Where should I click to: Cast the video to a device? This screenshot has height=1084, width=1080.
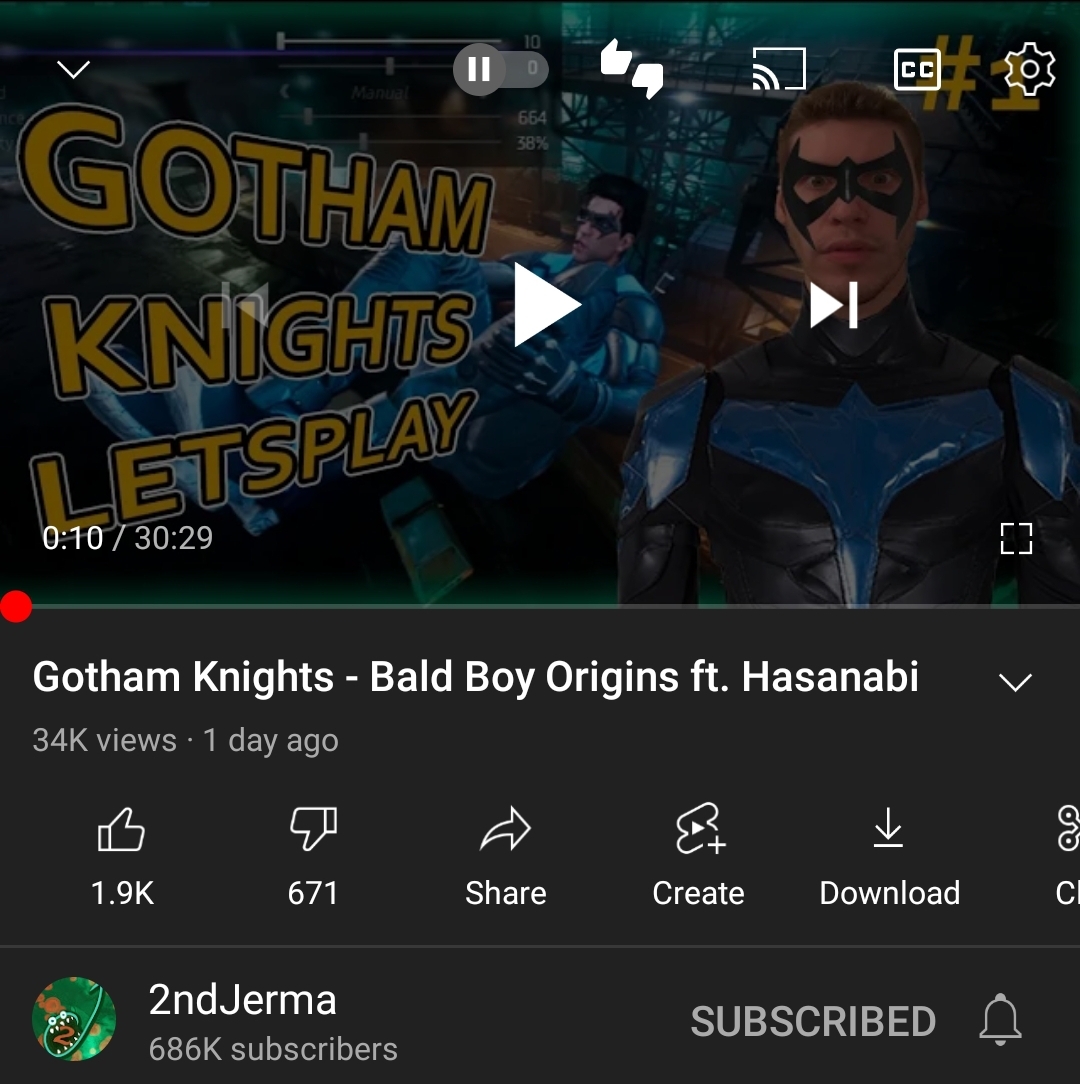pyautogui.click(x=779, y=68)
